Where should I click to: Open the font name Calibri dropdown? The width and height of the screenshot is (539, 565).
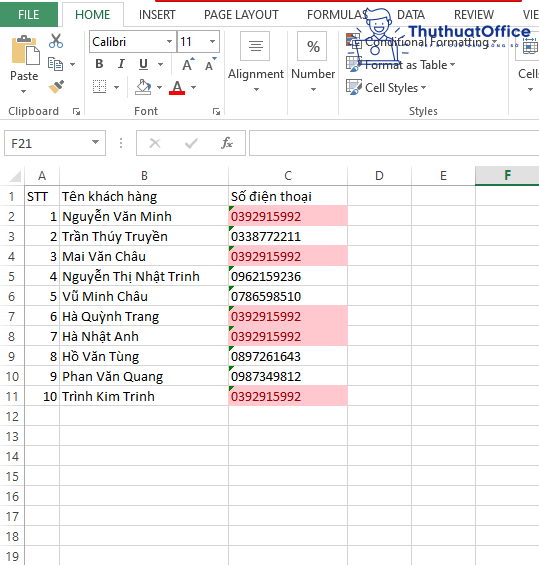169,41
